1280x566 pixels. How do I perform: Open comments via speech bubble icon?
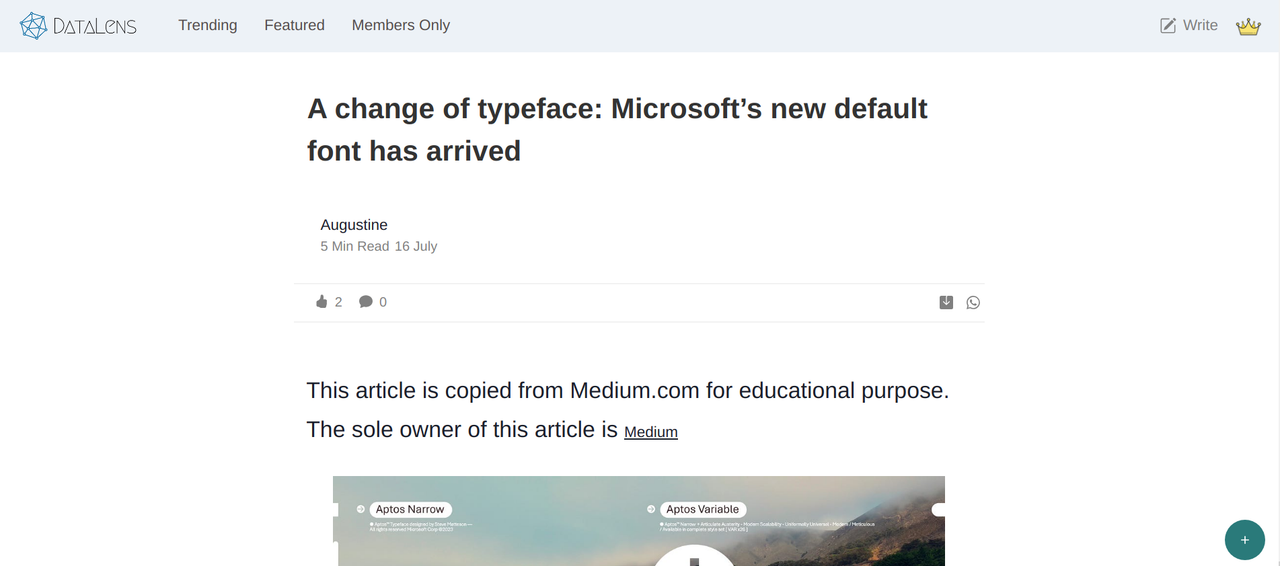(x=366, y=302)
